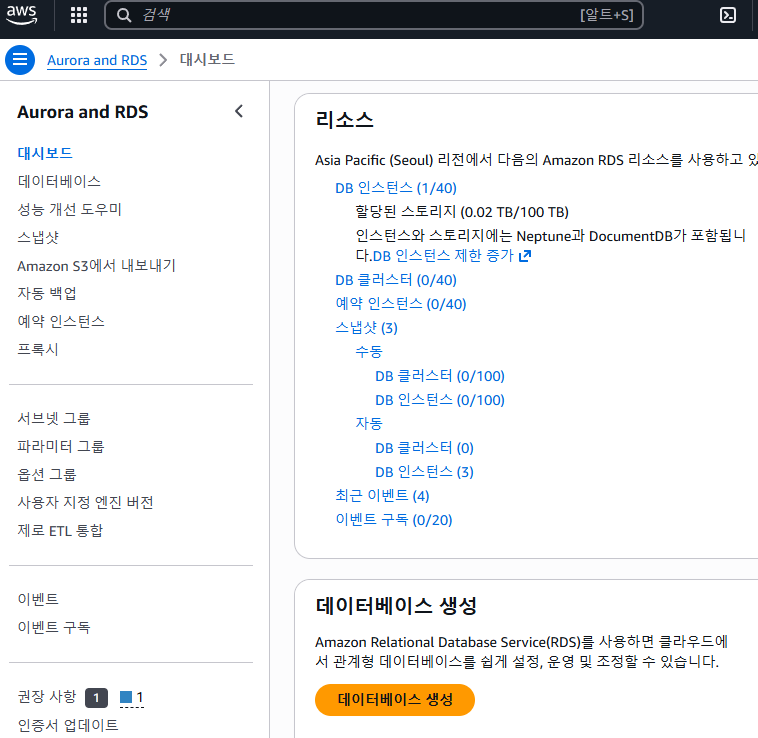Open Amazon S3에서 내보내기 in the sidebar

[96, 265]
